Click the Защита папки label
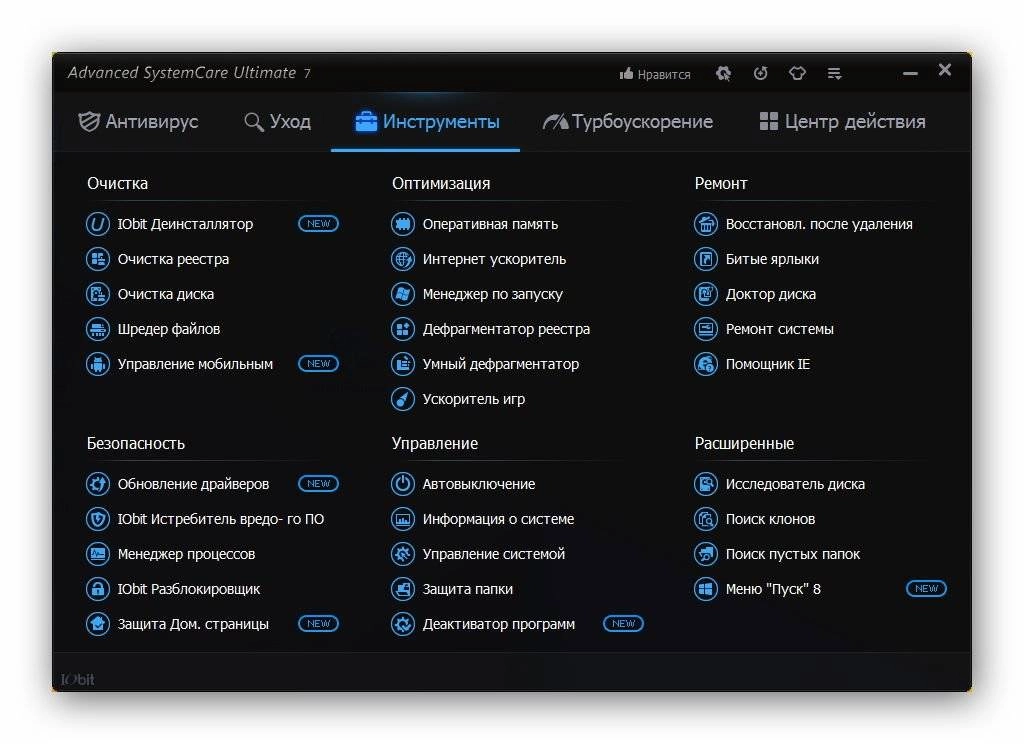 468,589
